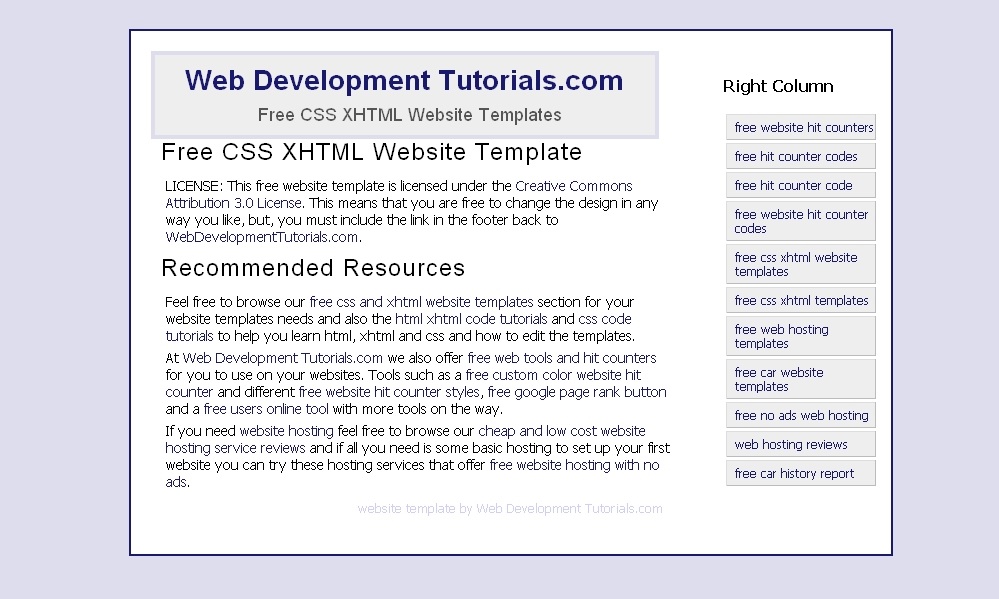Follow the 'website hosting' link in last paragraph
The height and width of the screenshot is (599, 999).
[x=286, y=431]
